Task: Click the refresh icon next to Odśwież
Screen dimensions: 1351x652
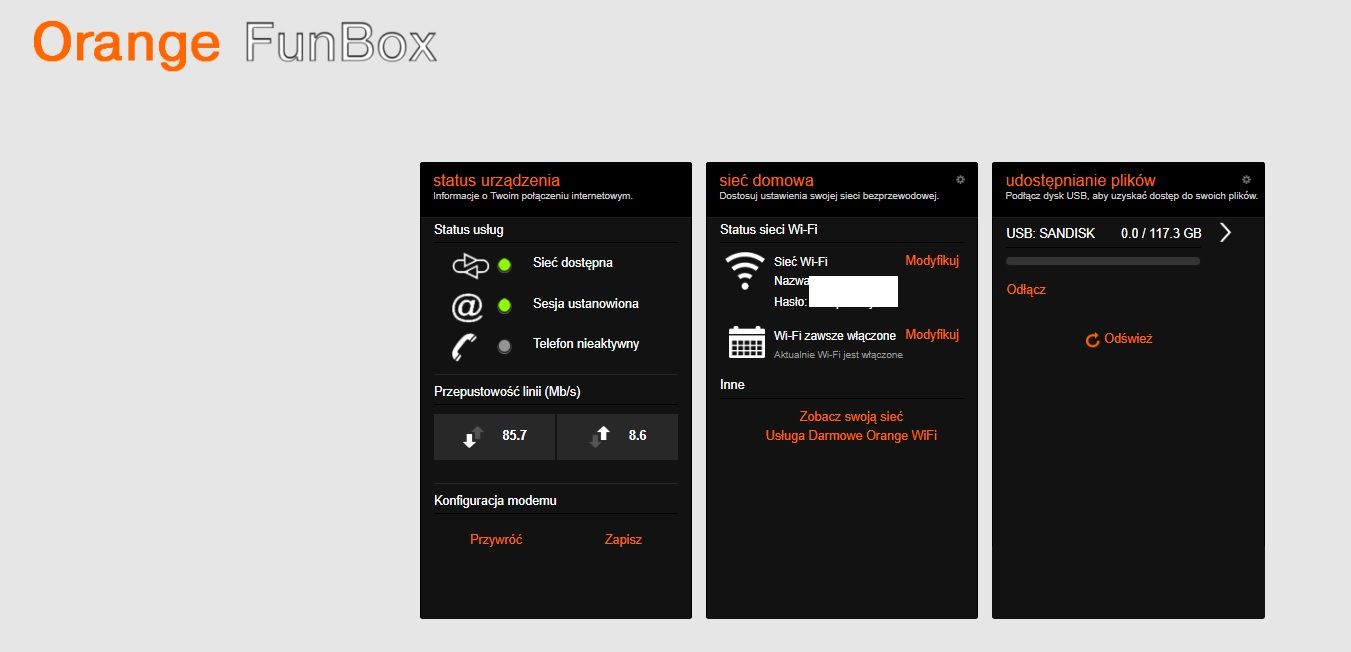Action: pyautogui.click(x=1093, y=340)
